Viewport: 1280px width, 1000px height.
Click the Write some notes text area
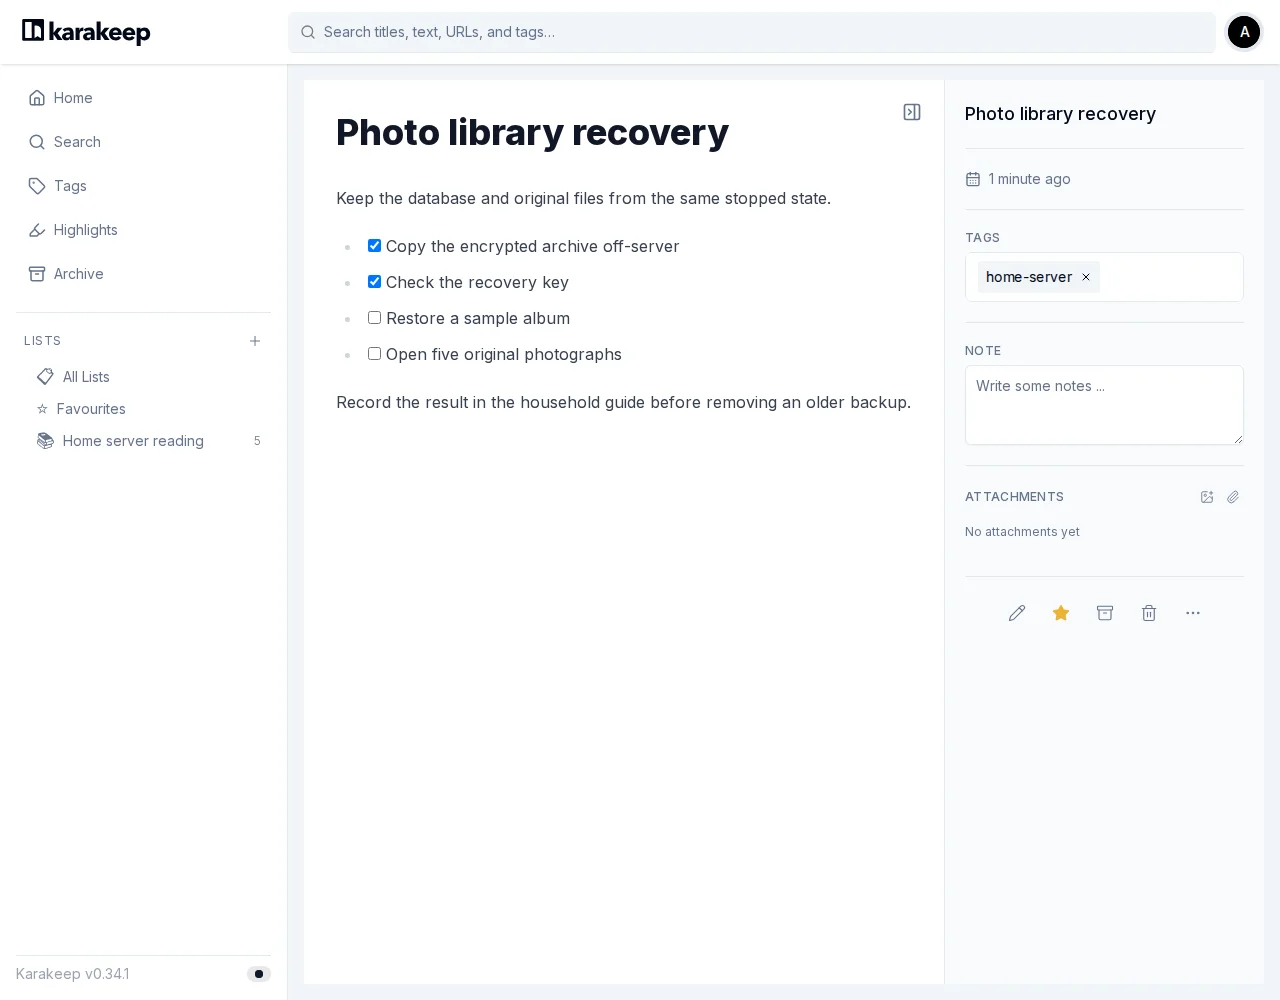pyautogui.click(x=1104, y=405)
